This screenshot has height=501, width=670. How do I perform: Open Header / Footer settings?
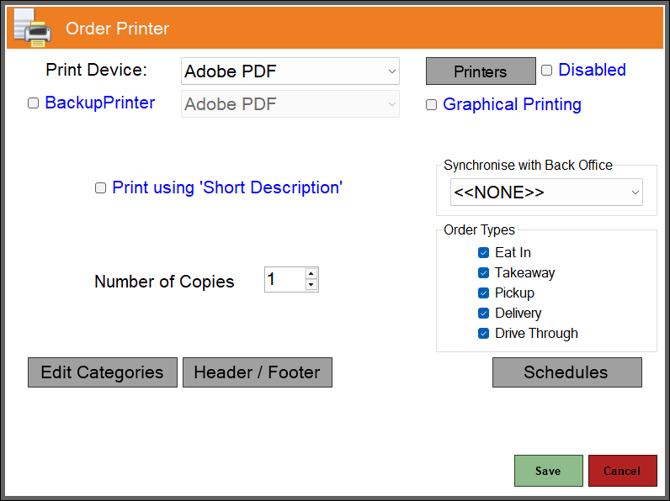point(257,372)
